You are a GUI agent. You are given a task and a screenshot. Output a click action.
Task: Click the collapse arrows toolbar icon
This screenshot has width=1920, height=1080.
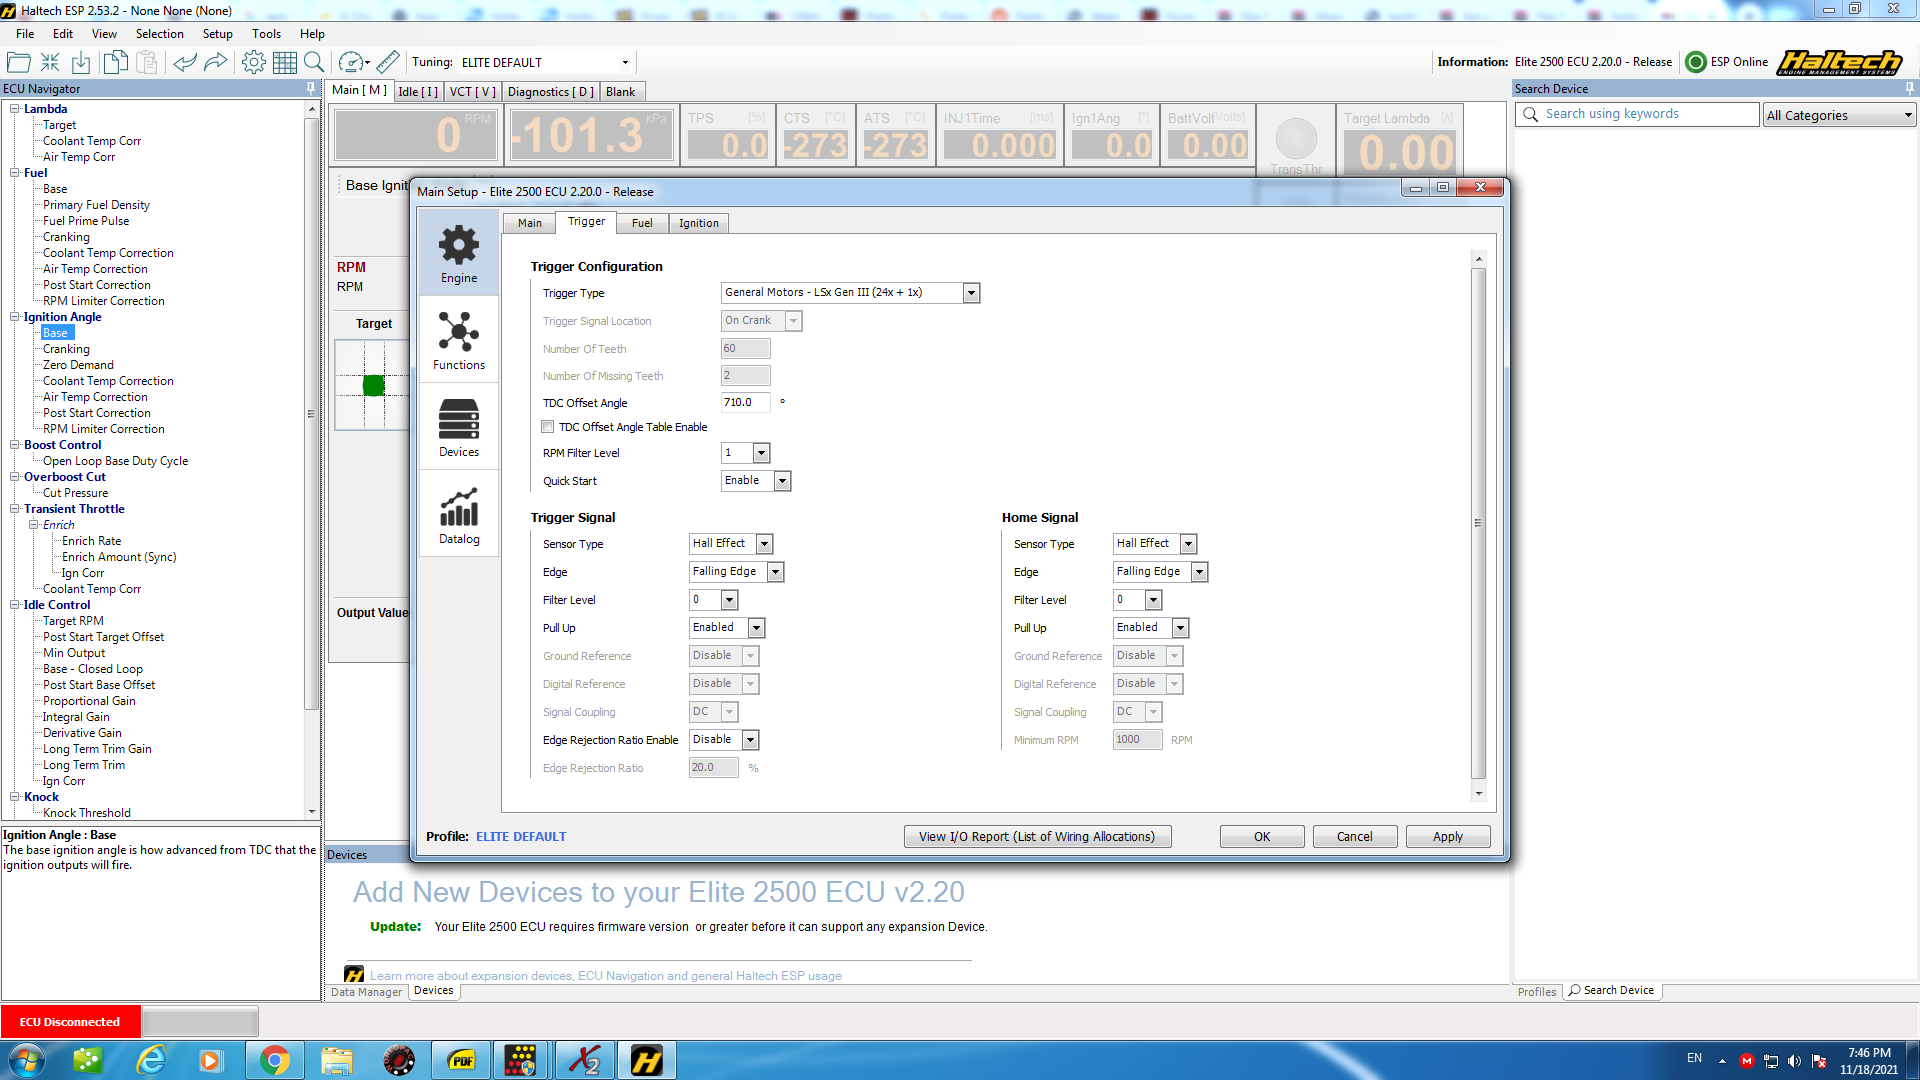point(50,62)
